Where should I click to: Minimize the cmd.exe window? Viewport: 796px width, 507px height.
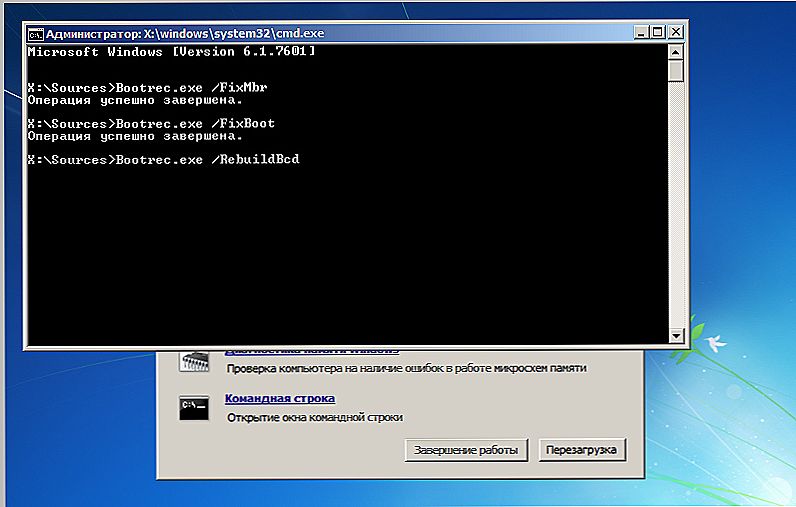641,32
